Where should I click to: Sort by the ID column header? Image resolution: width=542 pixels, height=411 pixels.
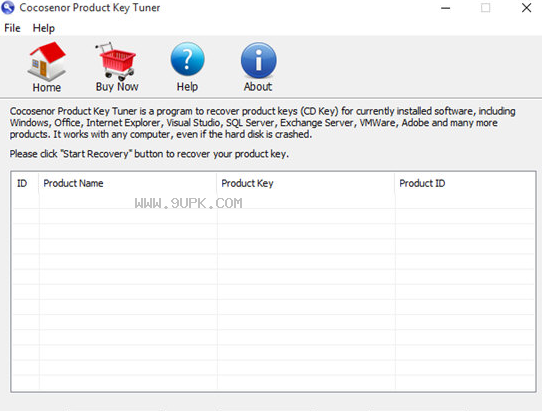pos(24,183)
